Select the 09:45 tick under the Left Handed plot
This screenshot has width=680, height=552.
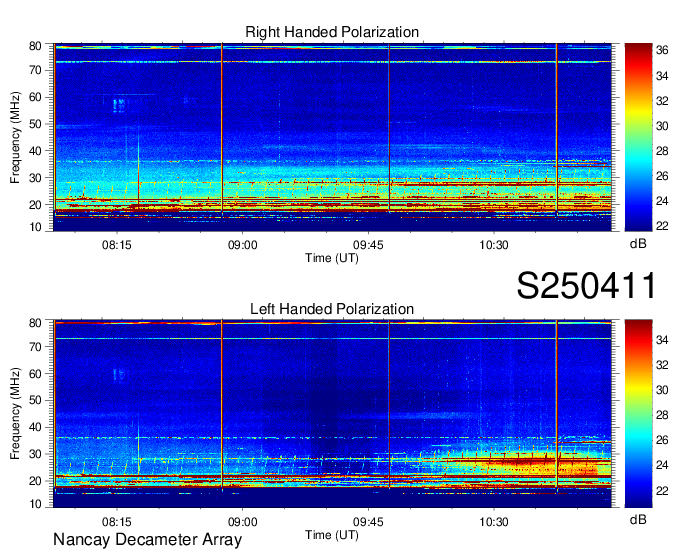(x=368, y=521)
